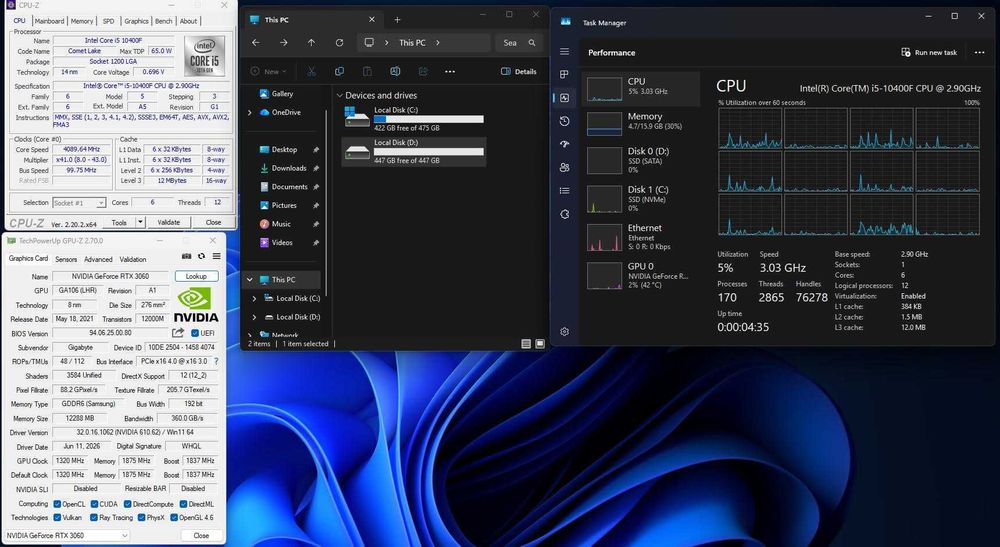Click Validate button in CPU-Z

[168, 222]
